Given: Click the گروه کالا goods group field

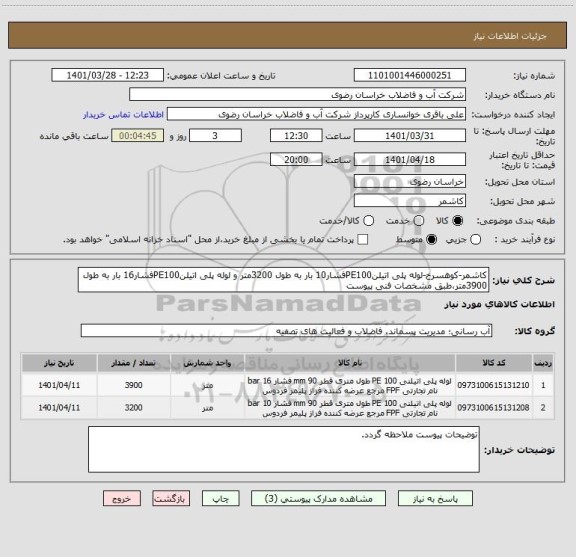Looking at the screenshot, I should (286, 331).
